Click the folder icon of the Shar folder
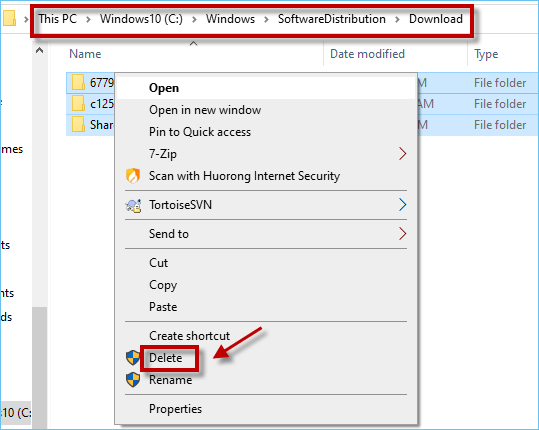This screenshot has width=539, height=430. [x=78, y=124]
